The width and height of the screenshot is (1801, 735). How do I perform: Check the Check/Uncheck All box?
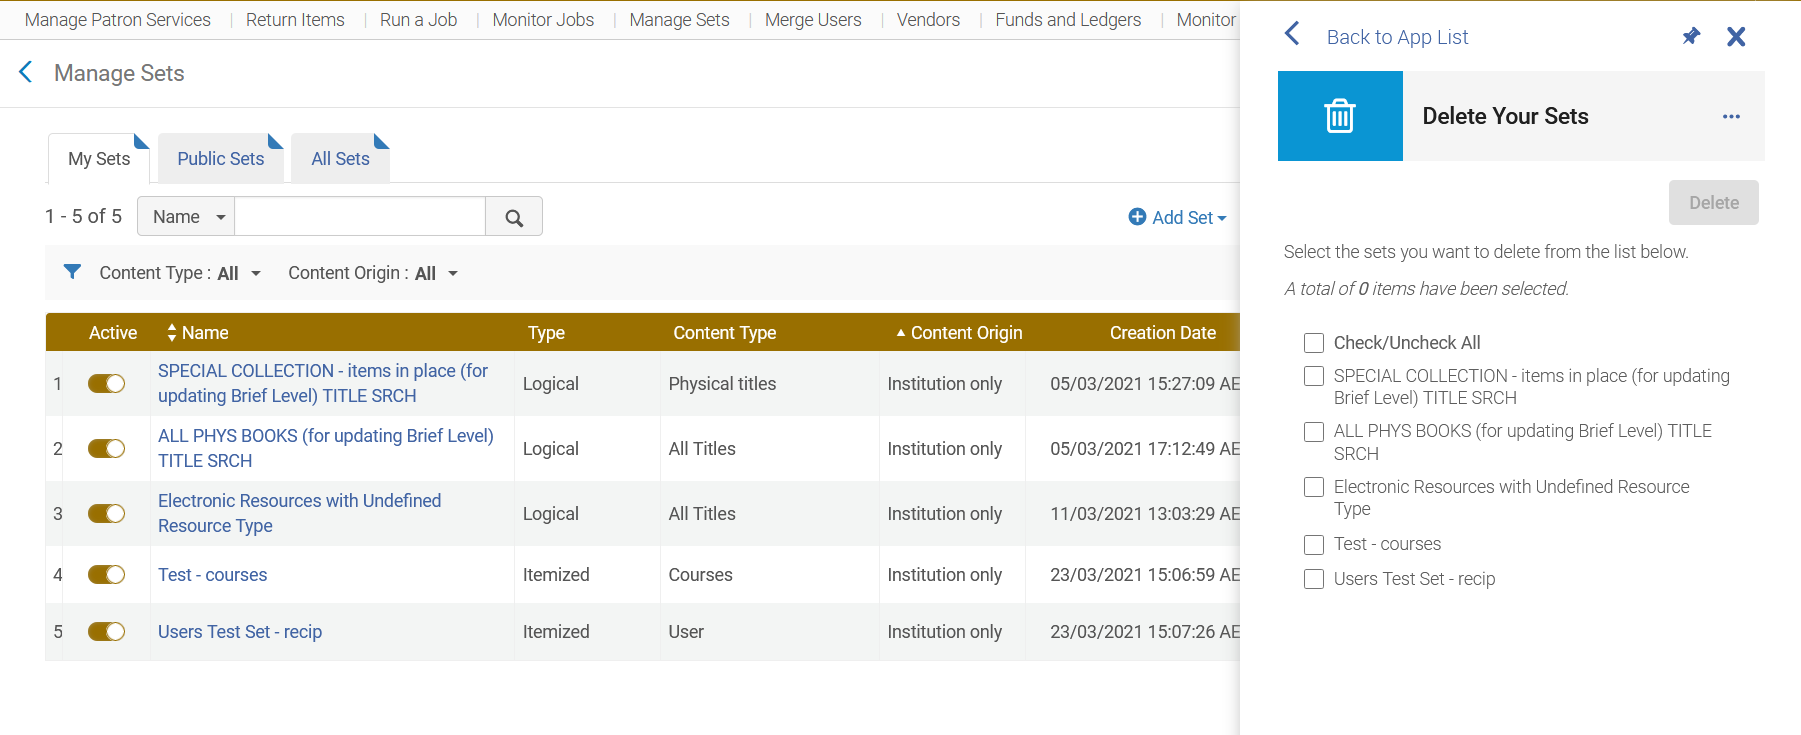click(x=1314, y=343)
